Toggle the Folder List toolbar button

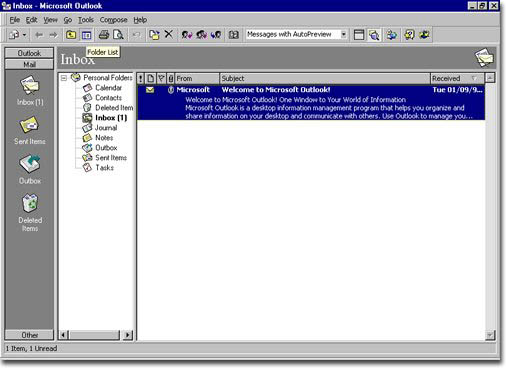click(x=86, y=35)
